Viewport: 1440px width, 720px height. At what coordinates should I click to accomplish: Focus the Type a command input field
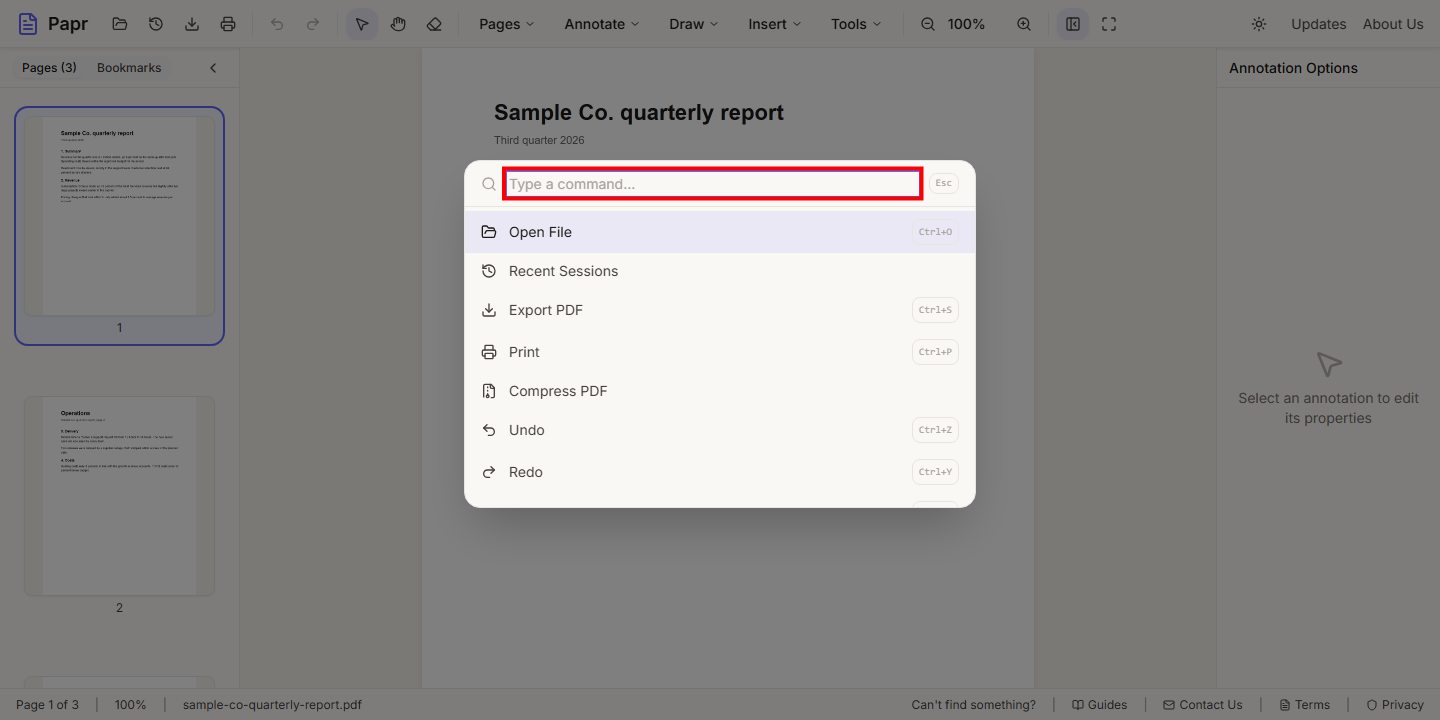tap(712, 184)
